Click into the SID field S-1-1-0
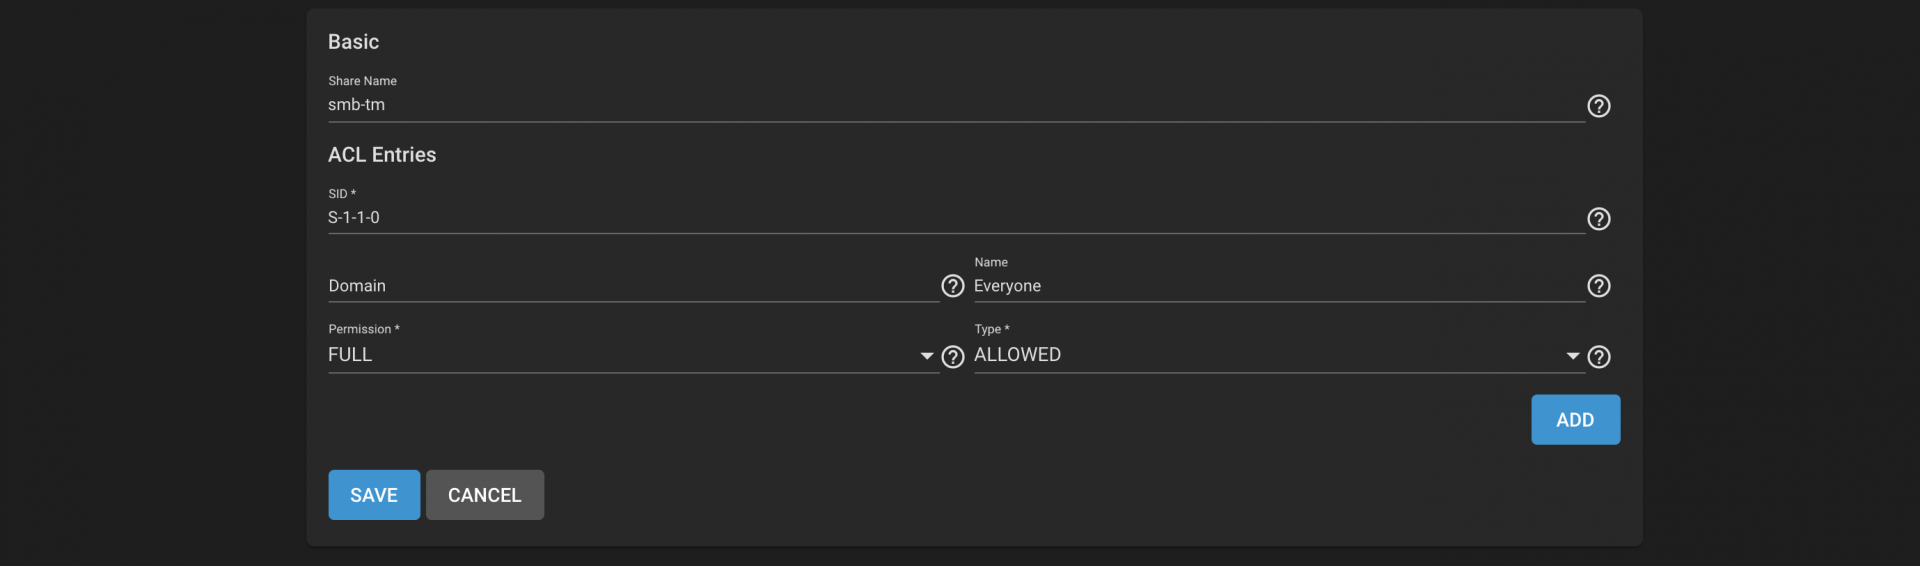This screenshot has height=566, width=1920. 956,218
